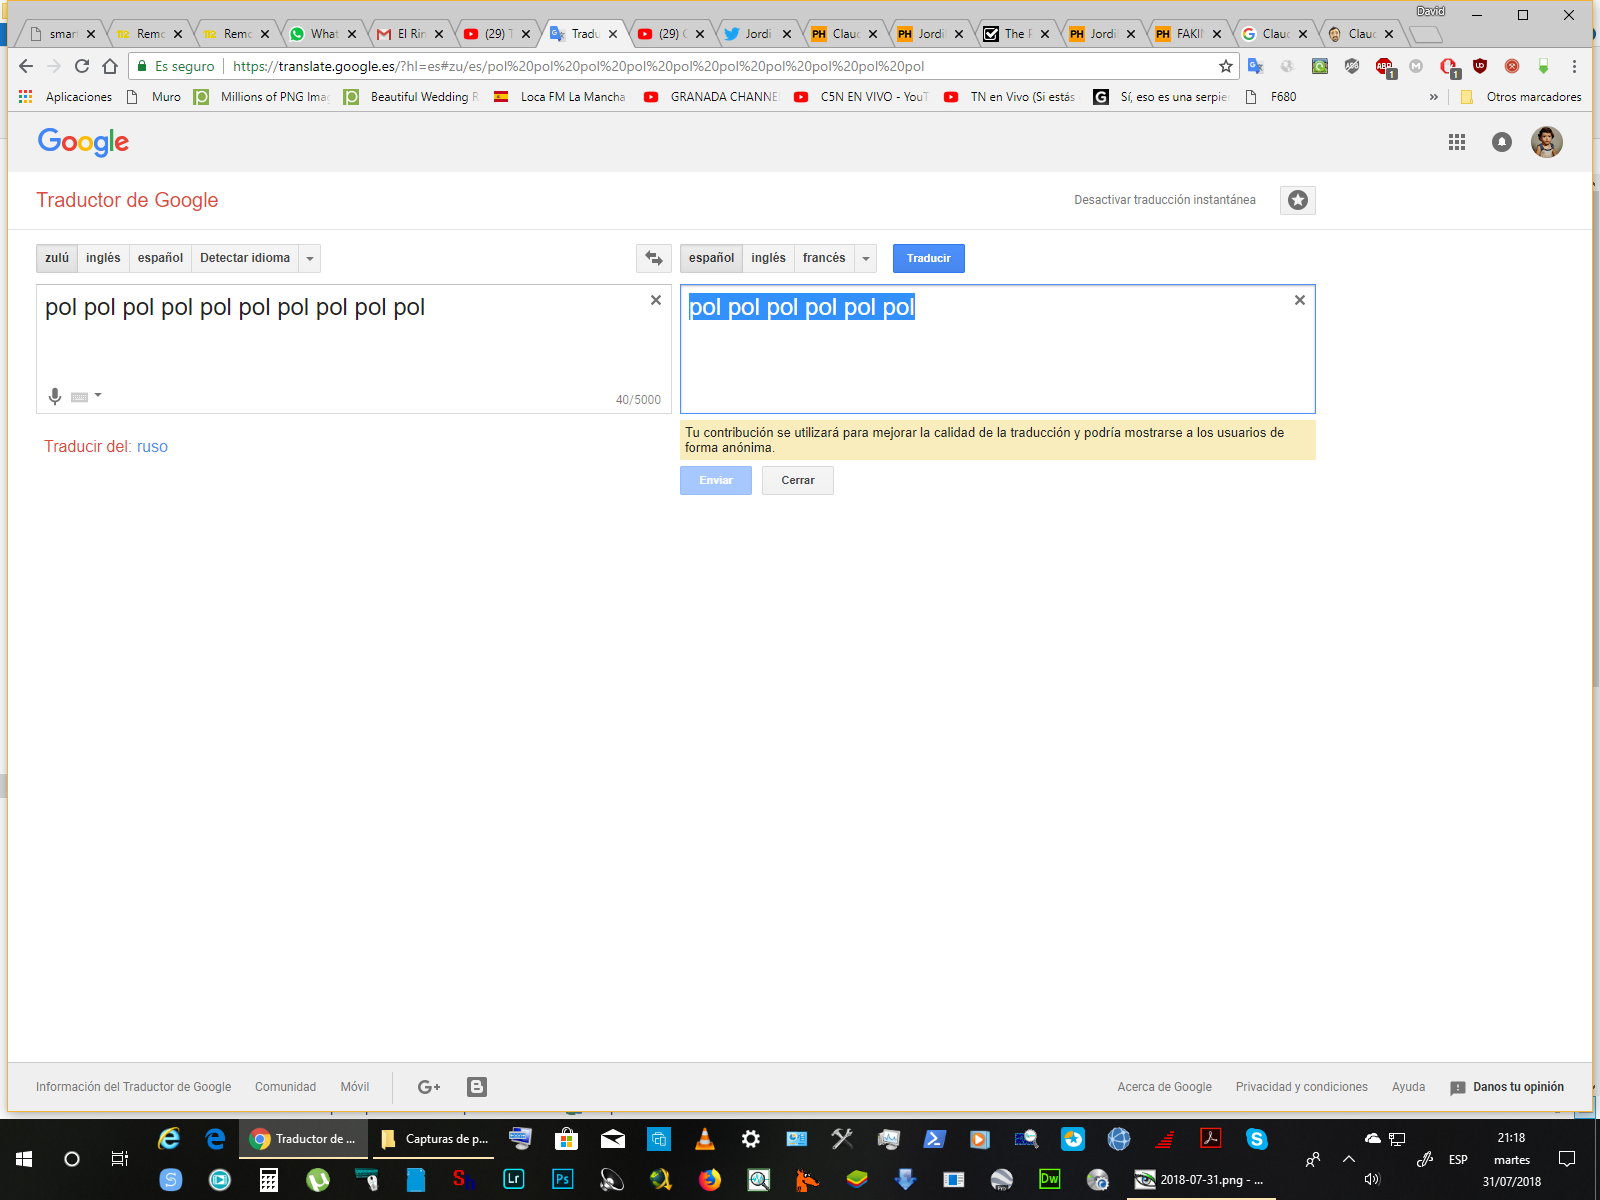Viewport: 1600px width, 1200px height.
Task: Bookmark page with the address bar star
Action: click(1226, 66)
